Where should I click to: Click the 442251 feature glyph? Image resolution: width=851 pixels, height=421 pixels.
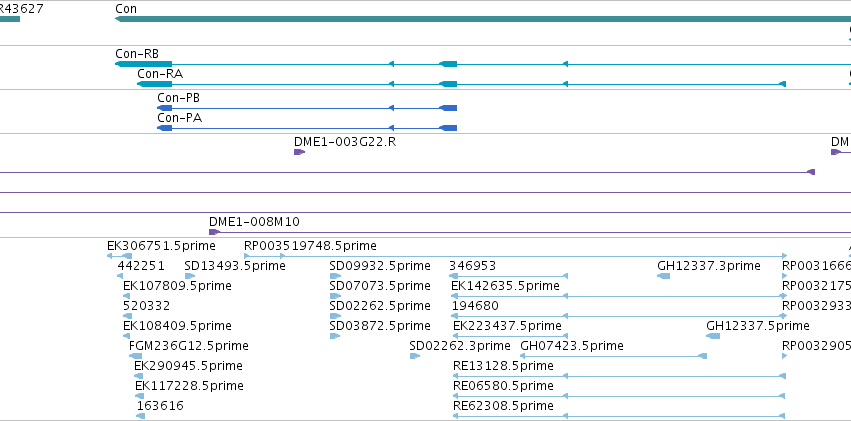[x=120, y=276]
